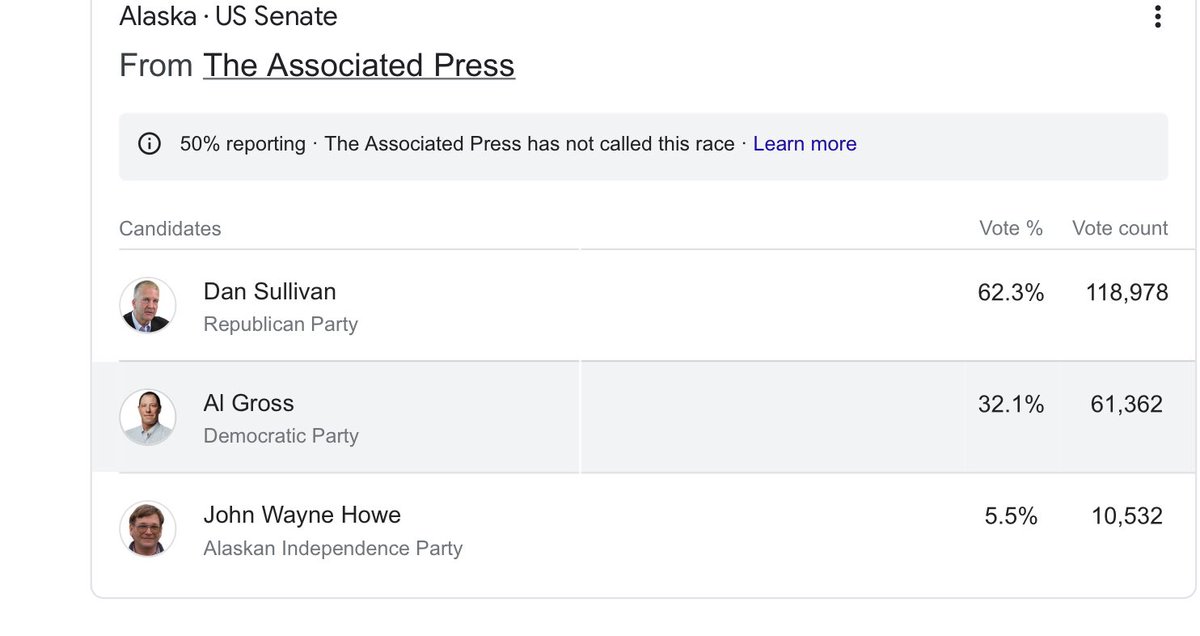Image resolution: width=1200 pixels, height=636 pixels.
Task: Select Al Gross's candidate photo
Action: point(147,417)
